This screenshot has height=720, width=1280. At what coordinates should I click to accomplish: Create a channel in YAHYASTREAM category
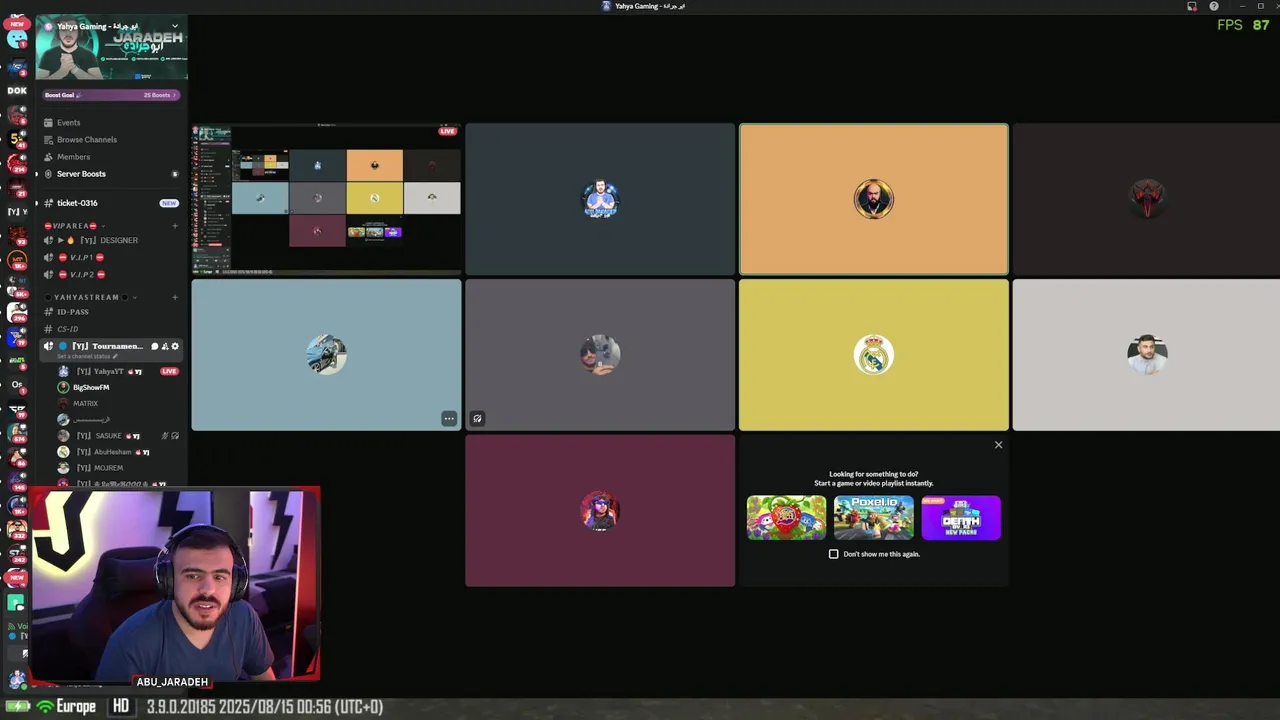(x=175, y=297)
